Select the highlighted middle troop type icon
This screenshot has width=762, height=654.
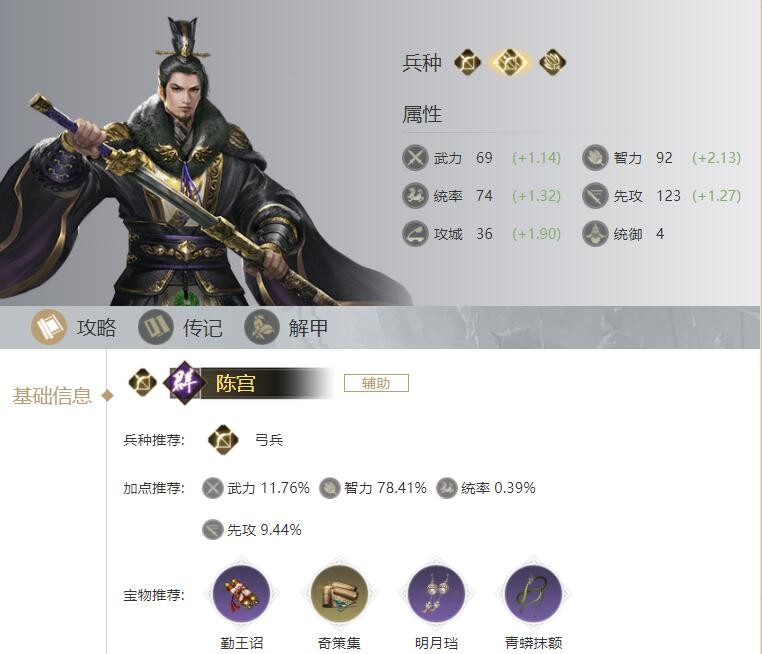tap(509, 62)
